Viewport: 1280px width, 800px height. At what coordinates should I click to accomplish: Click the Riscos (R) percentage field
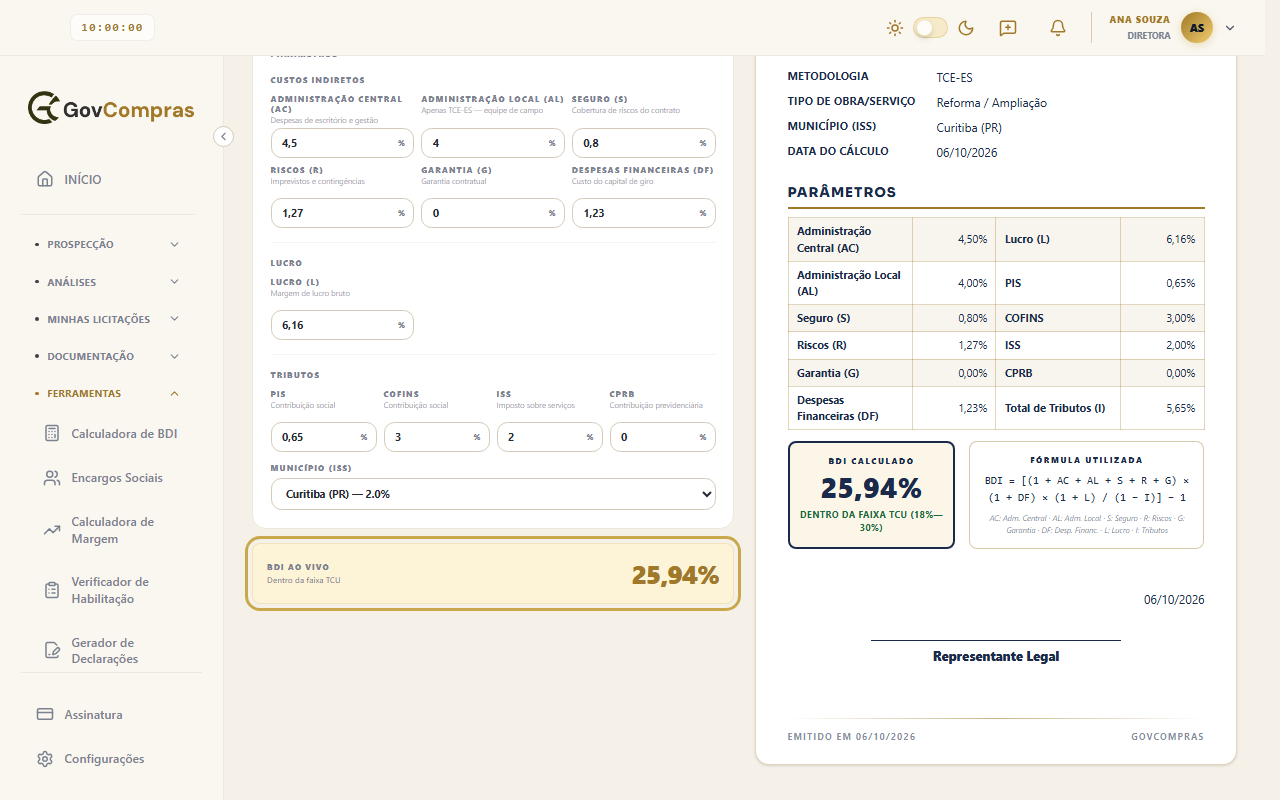click(x=342, y=213)
